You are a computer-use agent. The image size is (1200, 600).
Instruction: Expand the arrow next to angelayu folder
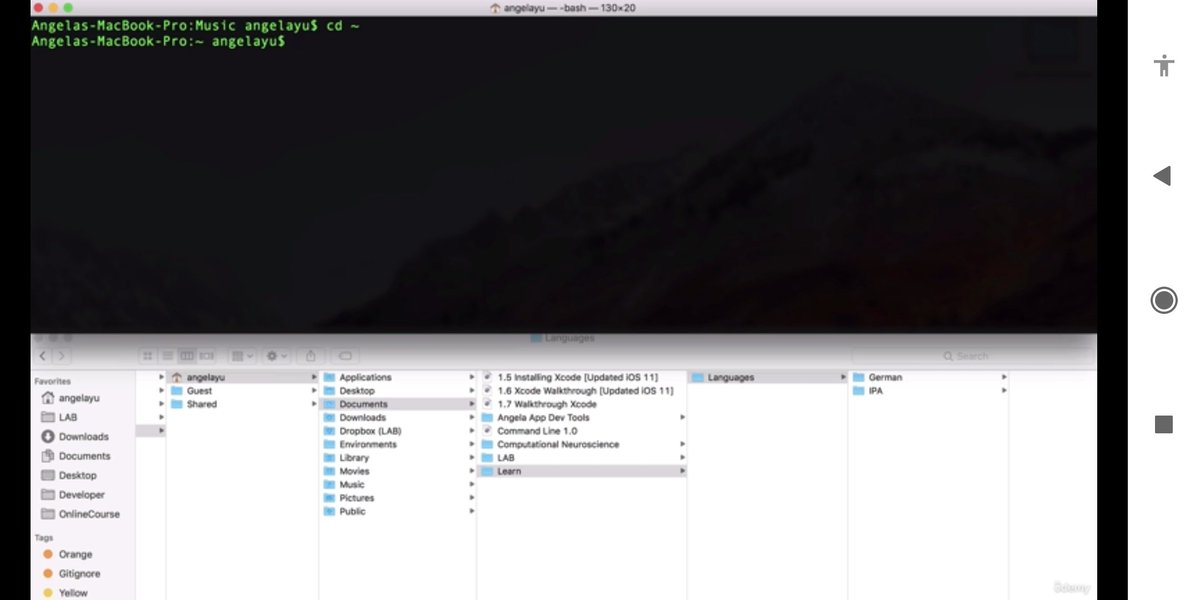tap(313, 378)
